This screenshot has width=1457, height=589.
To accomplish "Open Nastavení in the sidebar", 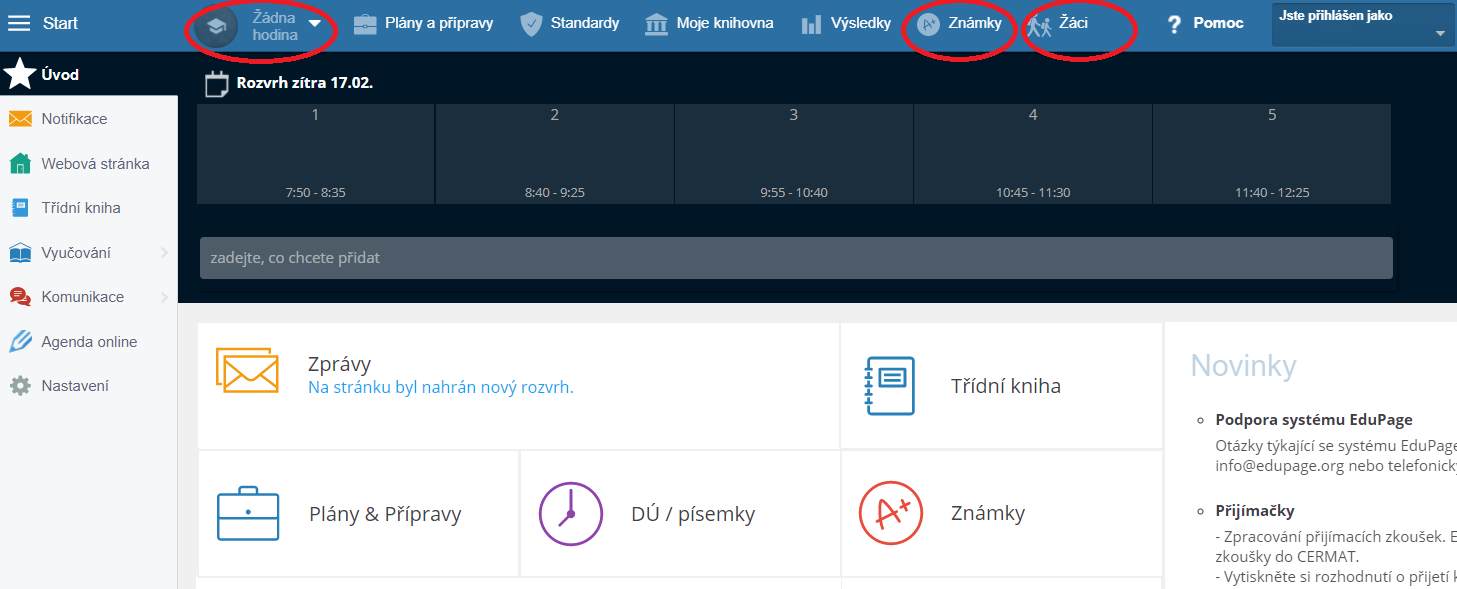I will 75,386.
